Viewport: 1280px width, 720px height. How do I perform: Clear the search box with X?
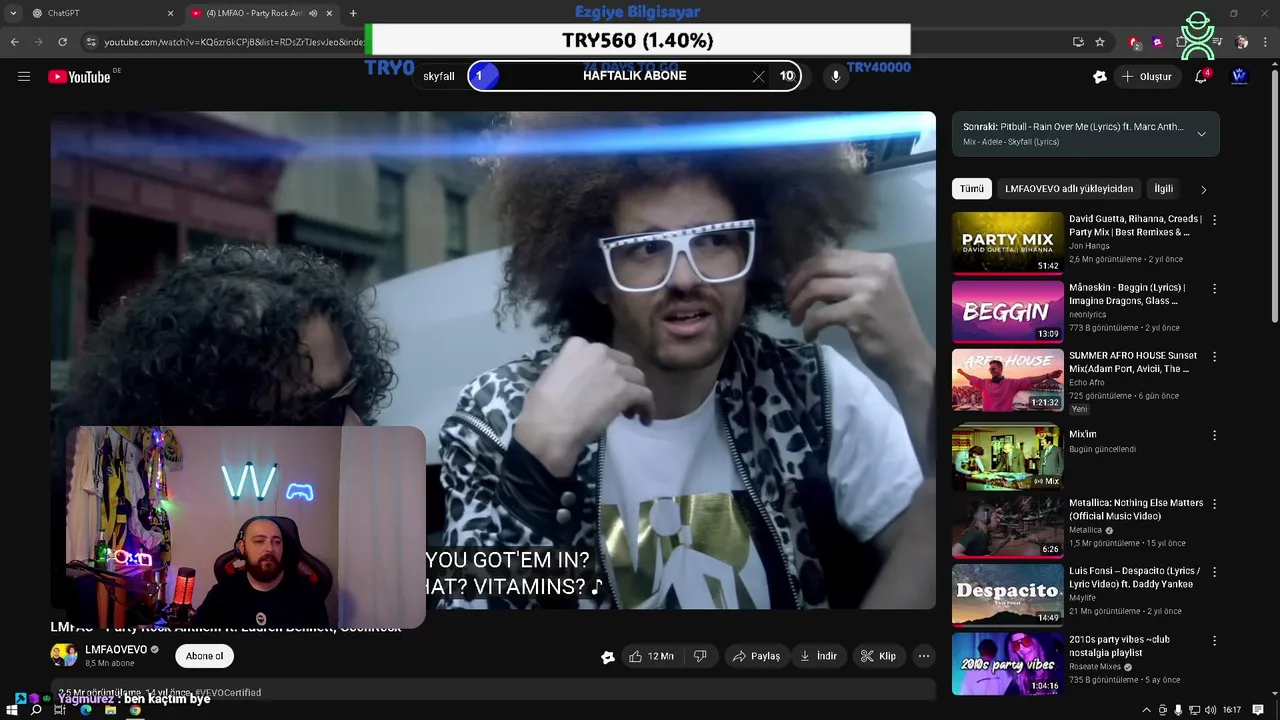(758, 76)
